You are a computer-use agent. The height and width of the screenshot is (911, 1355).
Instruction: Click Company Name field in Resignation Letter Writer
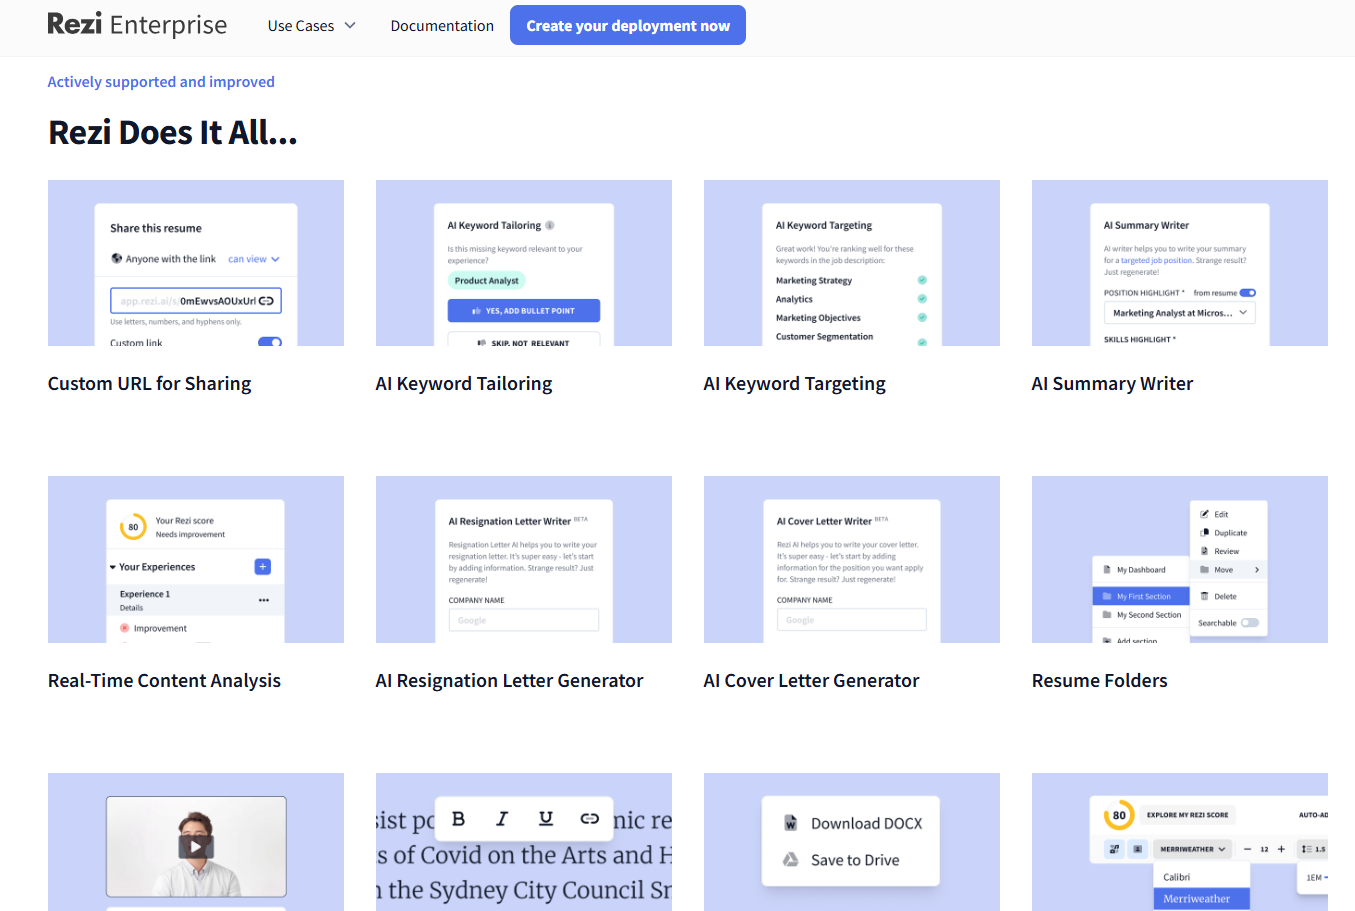524,620
